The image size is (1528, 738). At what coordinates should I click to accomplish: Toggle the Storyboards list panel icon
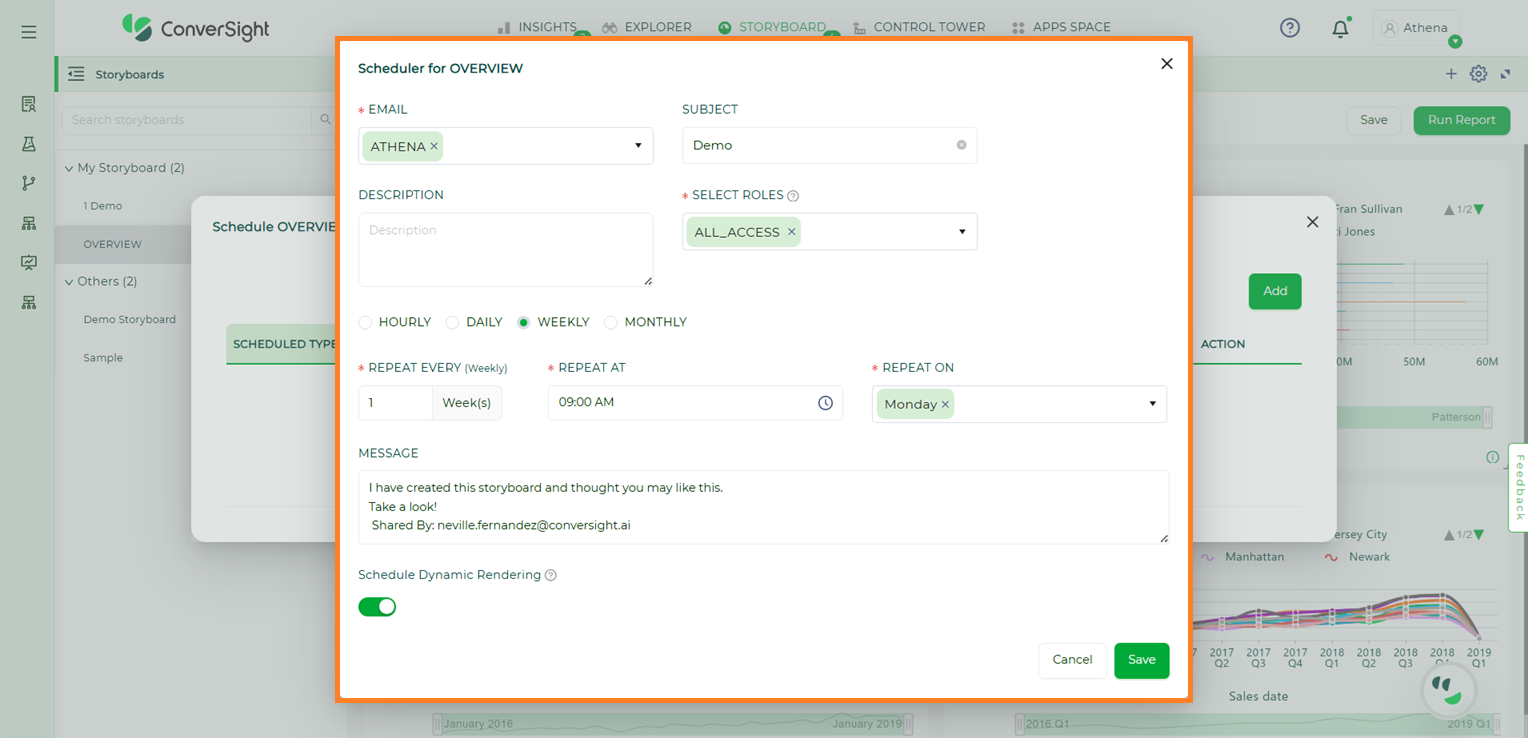pyautogui.click(x=76, y=74)
